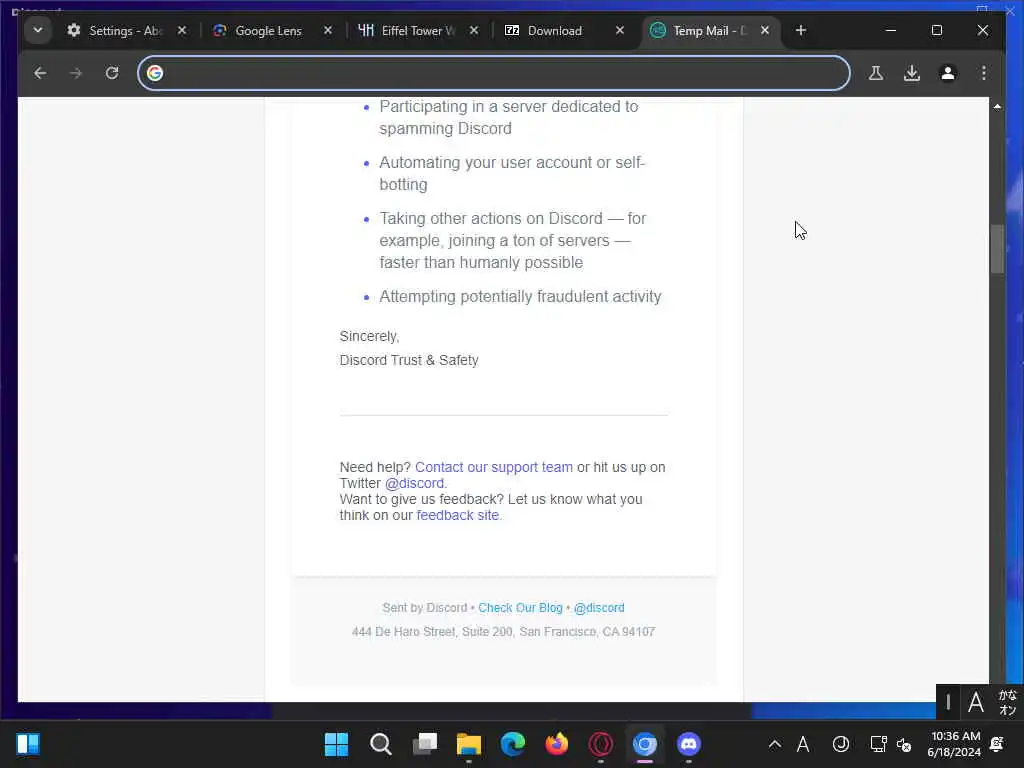Click the page scrollbar up arrow
Image resolution: width=1024 pixels, height=768 pixels.
click(x=997, y=106)
